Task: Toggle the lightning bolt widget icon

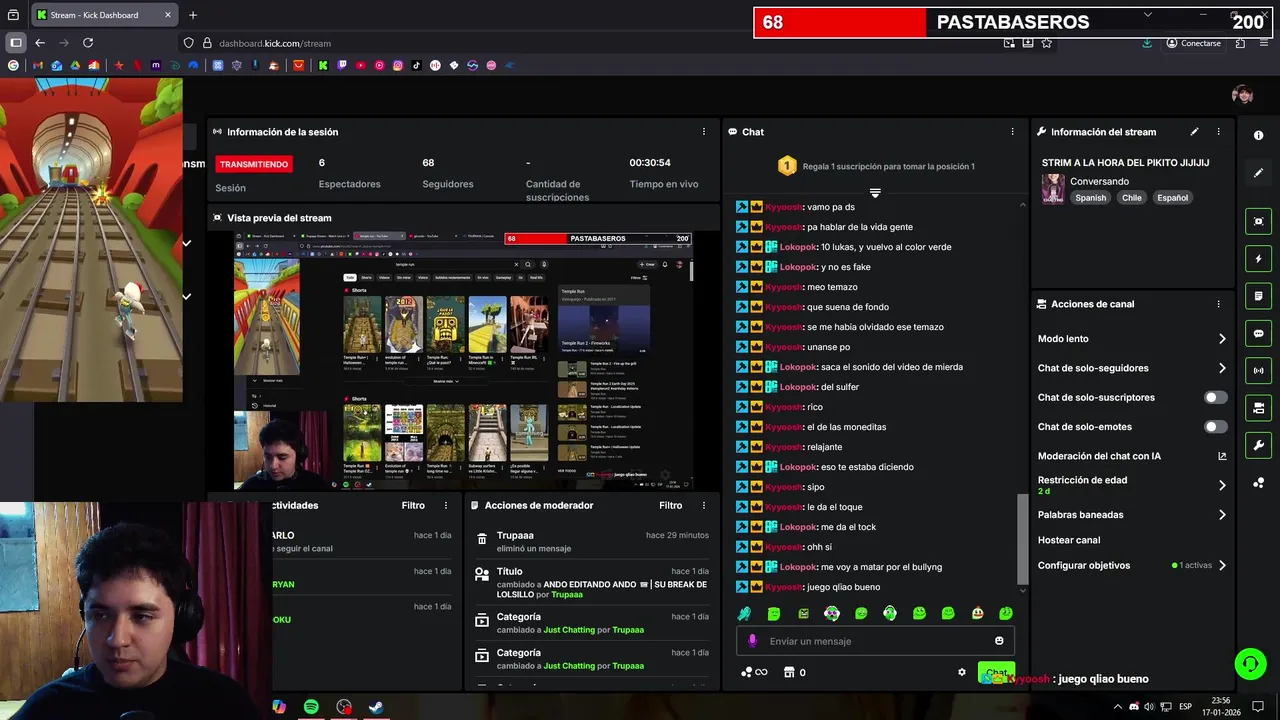Action: [x=1258, y=259]
